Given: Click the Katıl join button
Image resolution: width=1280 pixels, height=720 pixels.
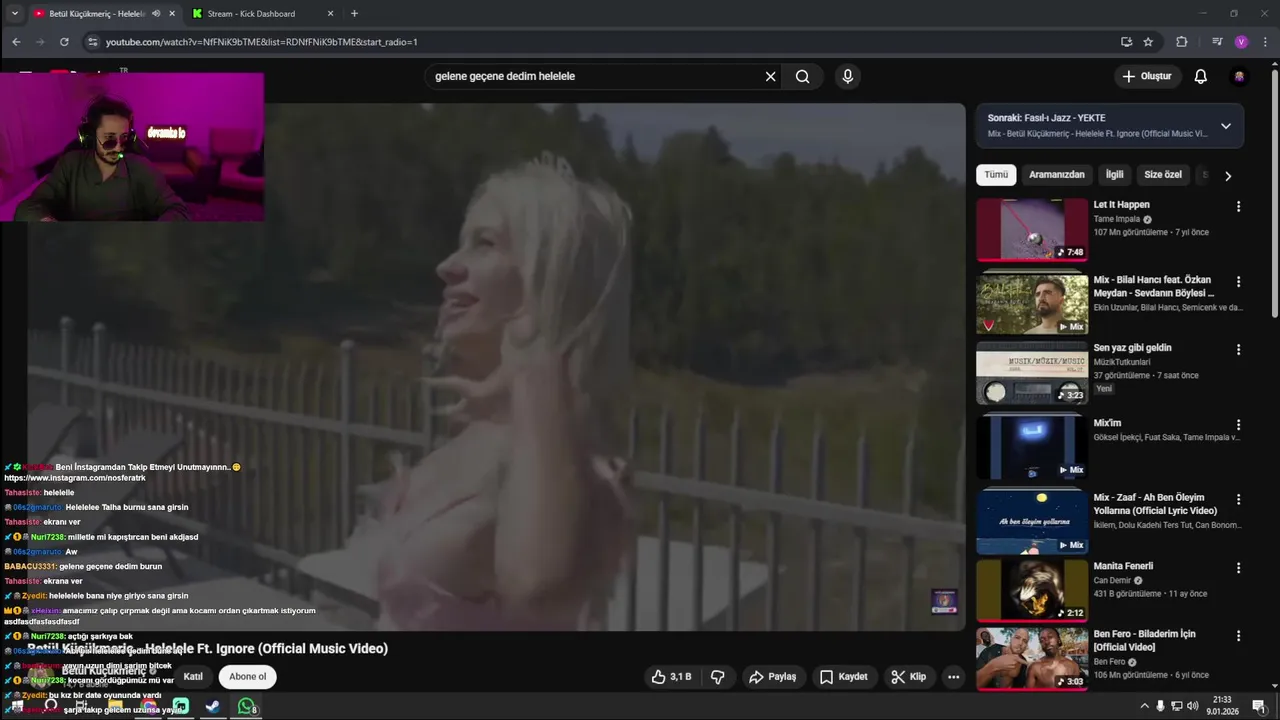Looking at the screenshot, I should 193,677.
